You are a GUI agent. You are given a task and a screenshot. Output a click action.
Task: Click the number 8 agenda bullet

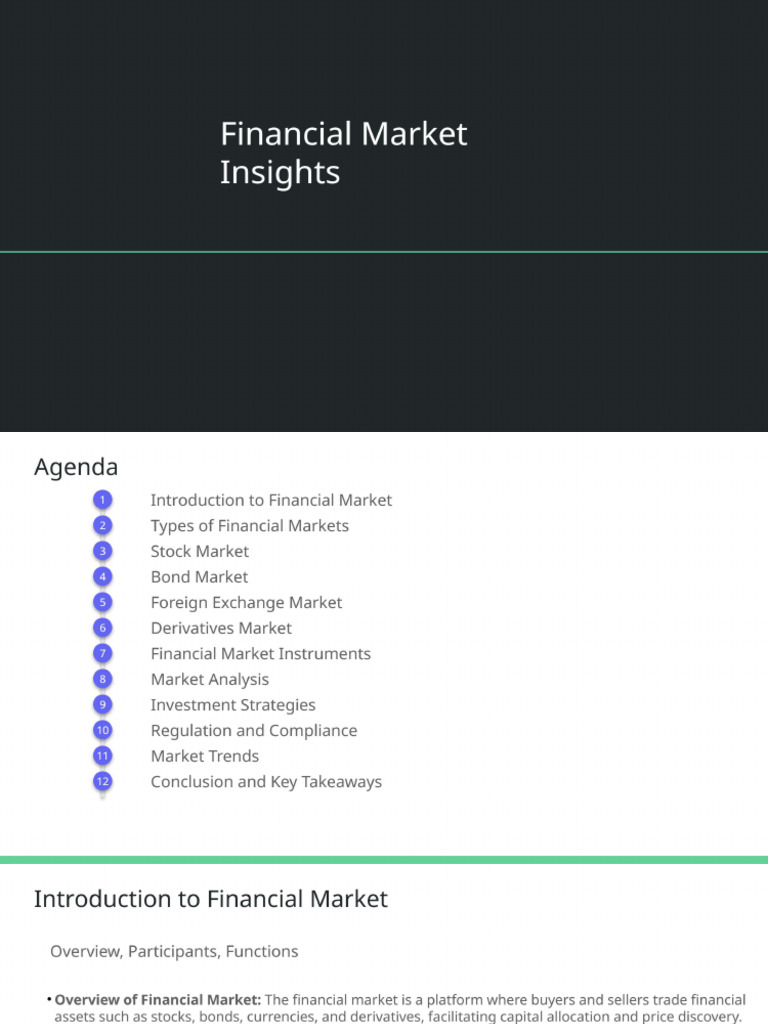pos(102,679)
